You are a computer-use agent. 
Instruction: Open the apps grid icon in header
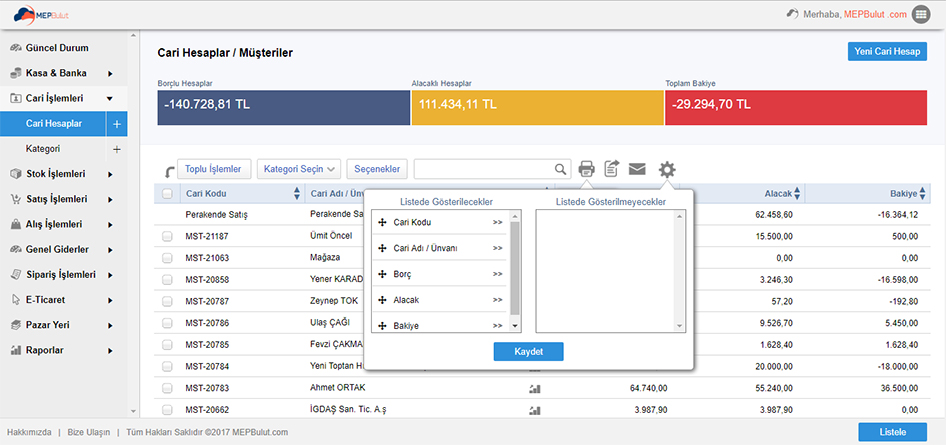click(921, 14)
